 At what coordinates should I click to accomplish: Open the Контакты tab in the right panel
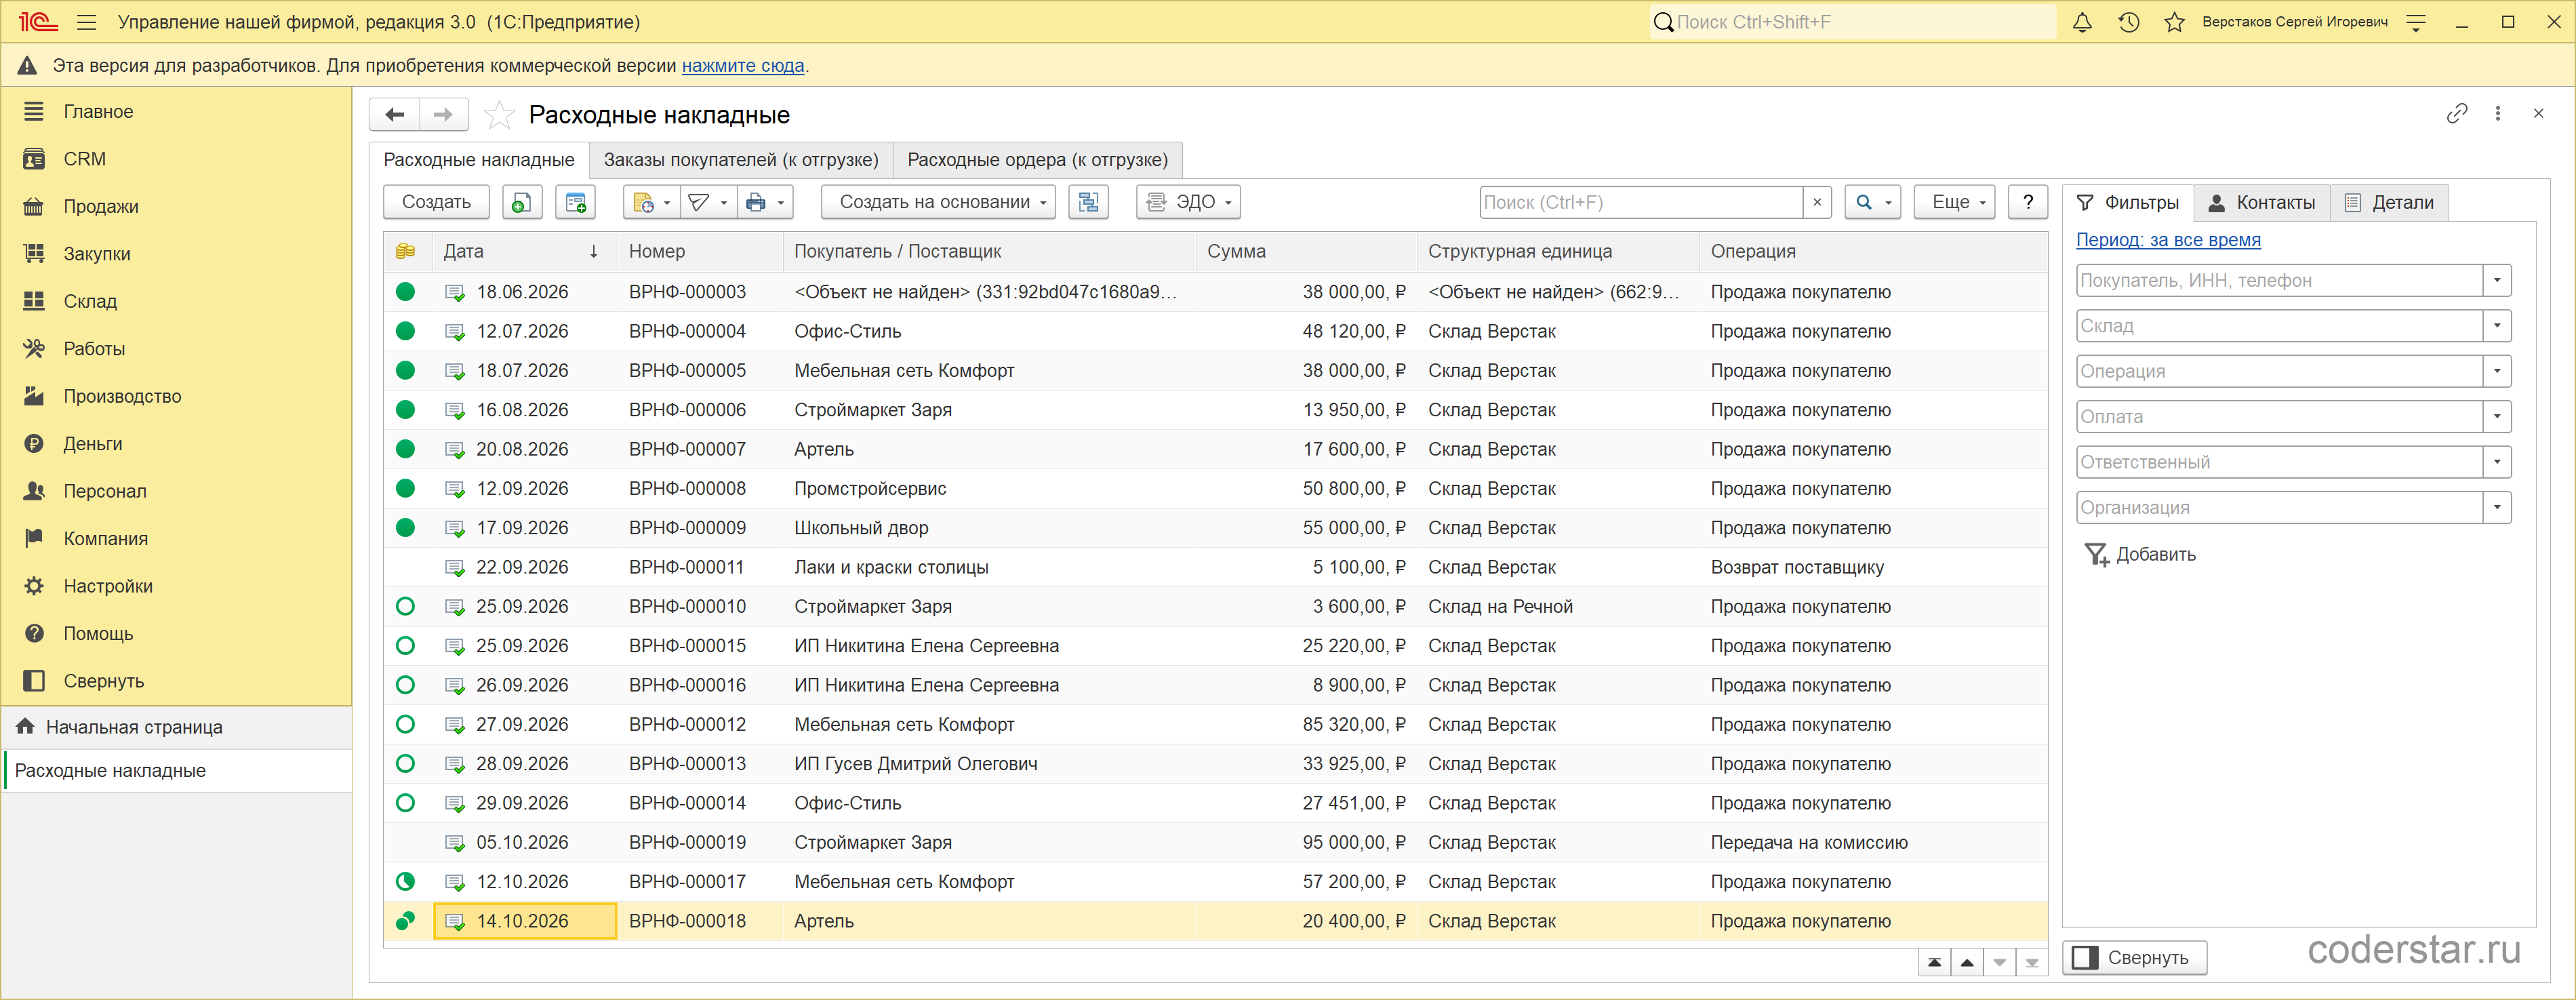coord(2261,203)
